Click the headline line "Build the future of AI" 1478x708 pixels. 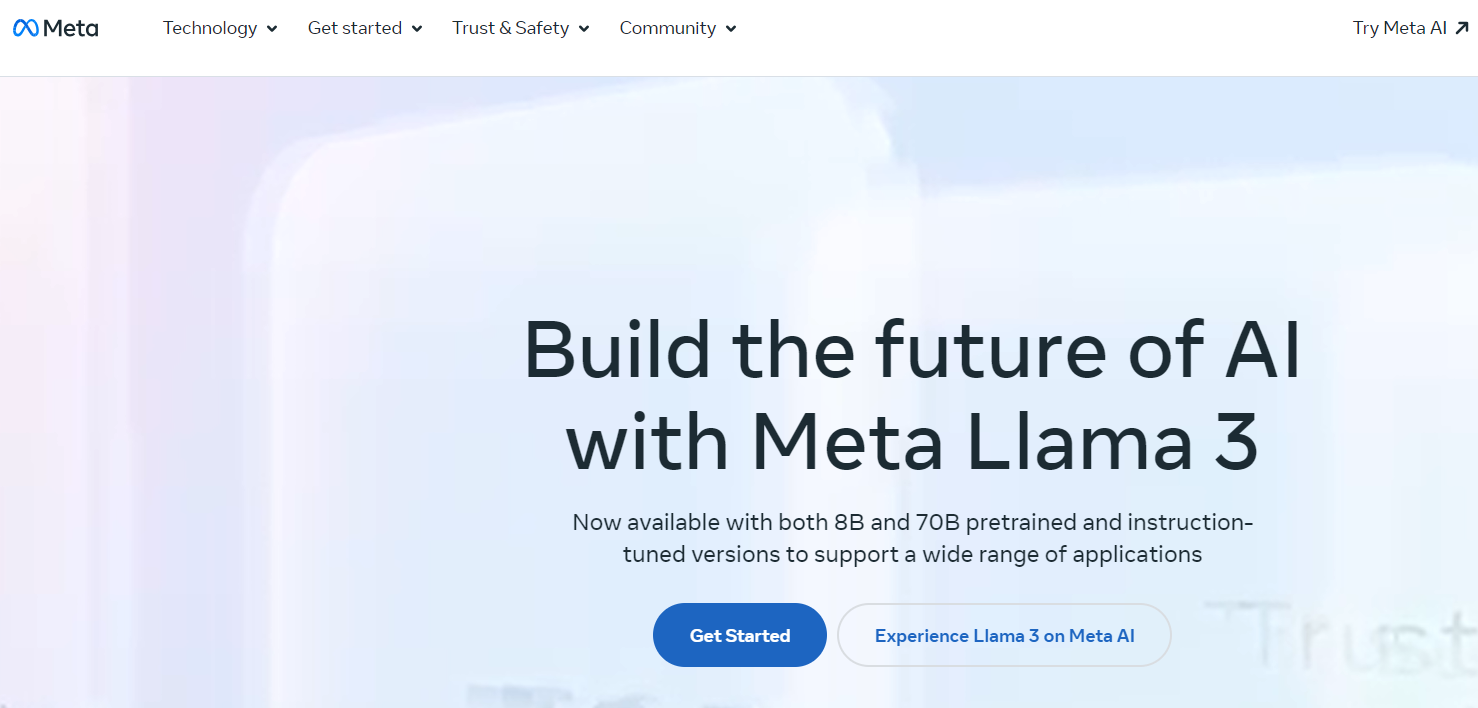tap(912, 350)
